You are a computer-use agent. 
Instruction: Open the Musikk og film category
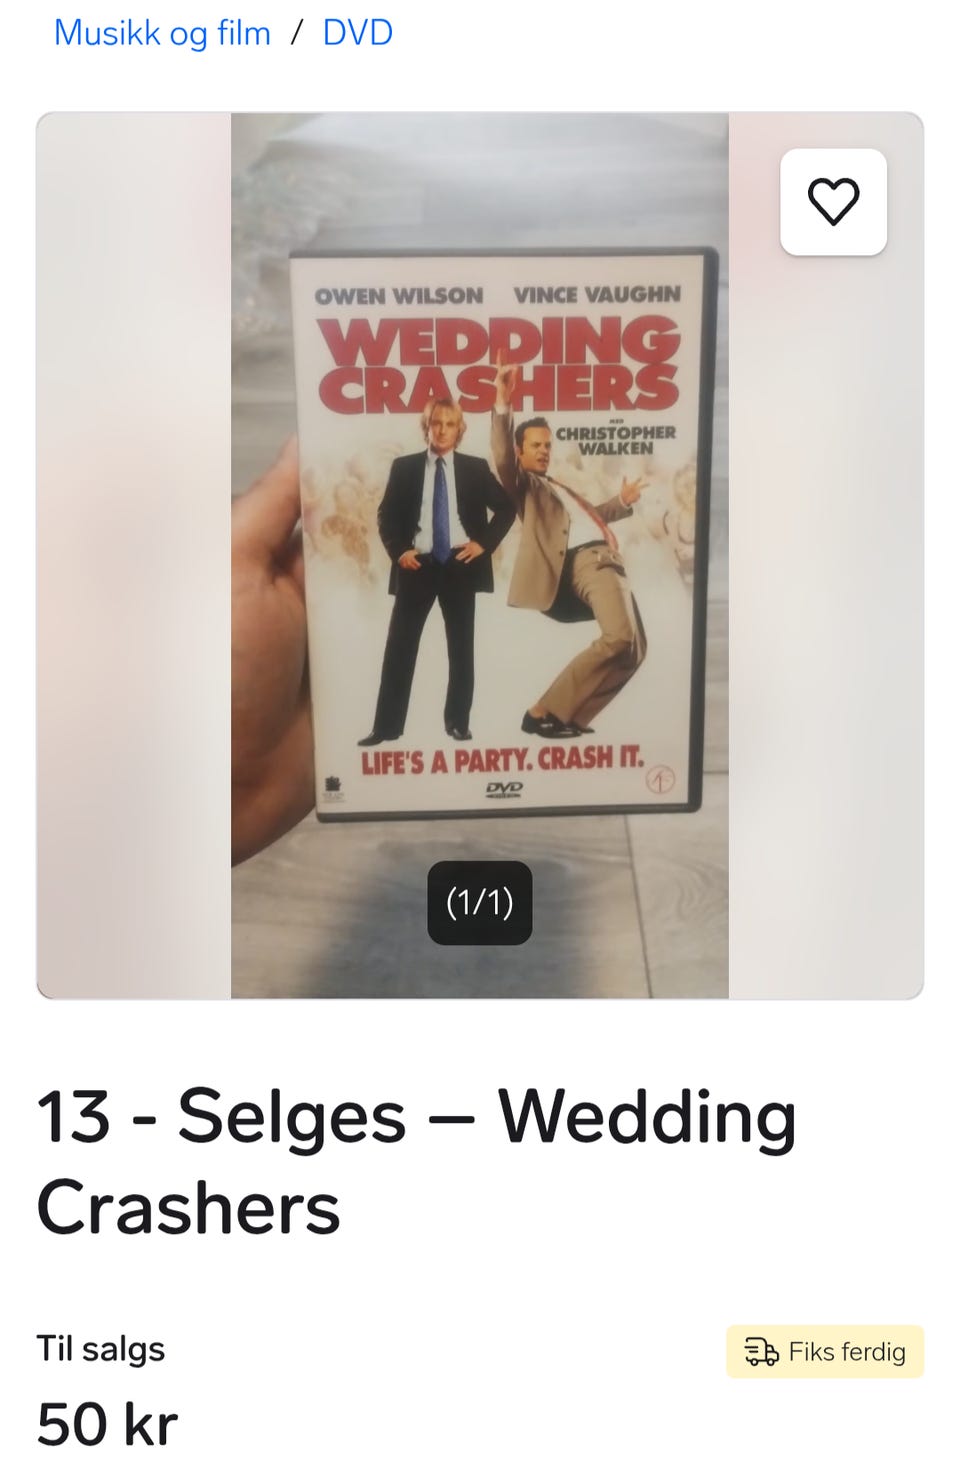click(162, 33)
